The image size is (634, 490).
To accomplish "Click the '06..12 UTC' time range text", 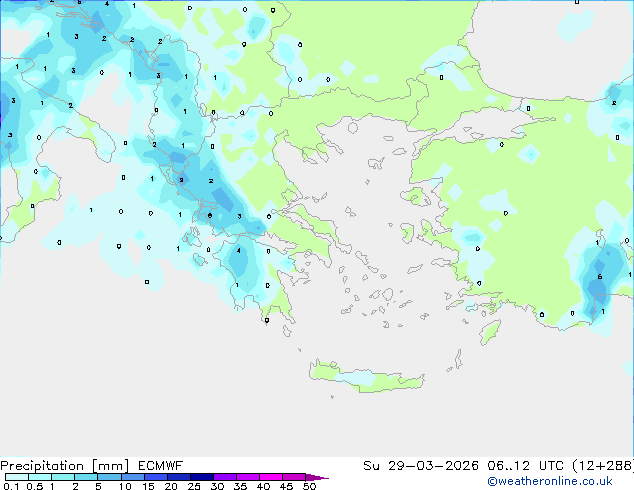I will (525, 466).
